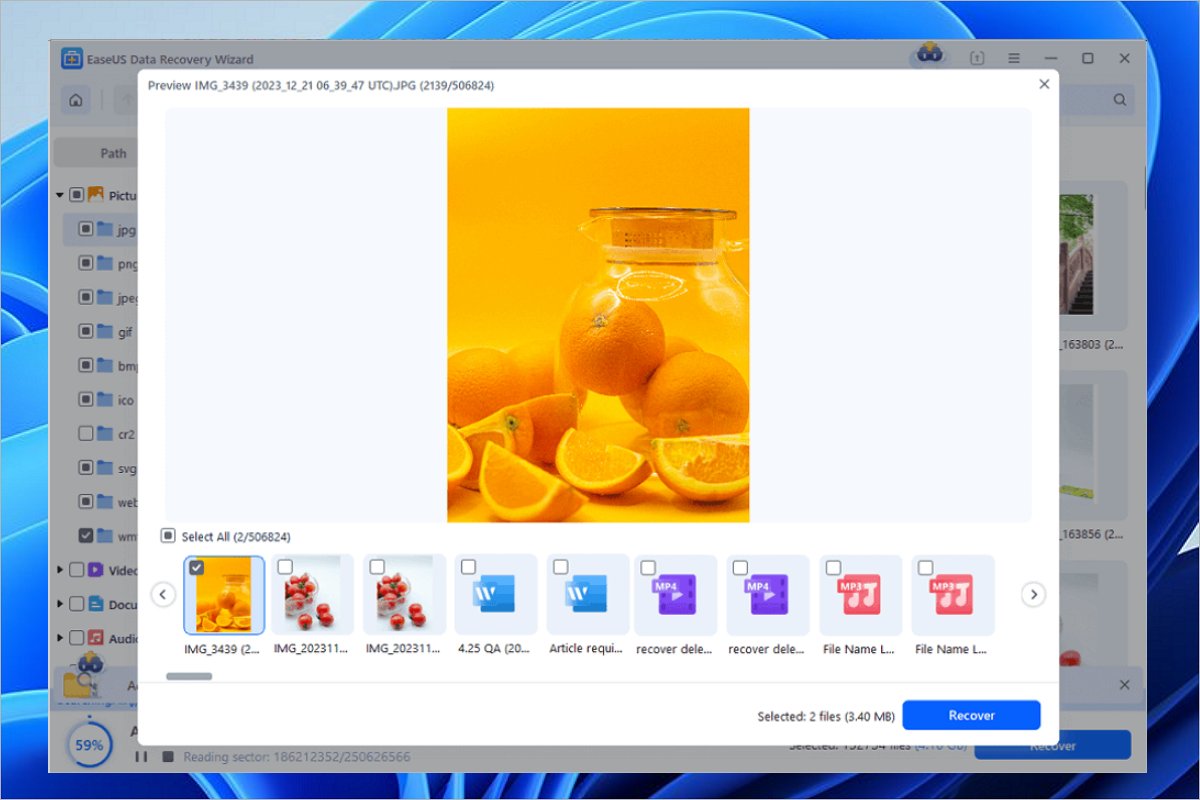Click the upgrade arrow icon in title bar

coord(977,59)
